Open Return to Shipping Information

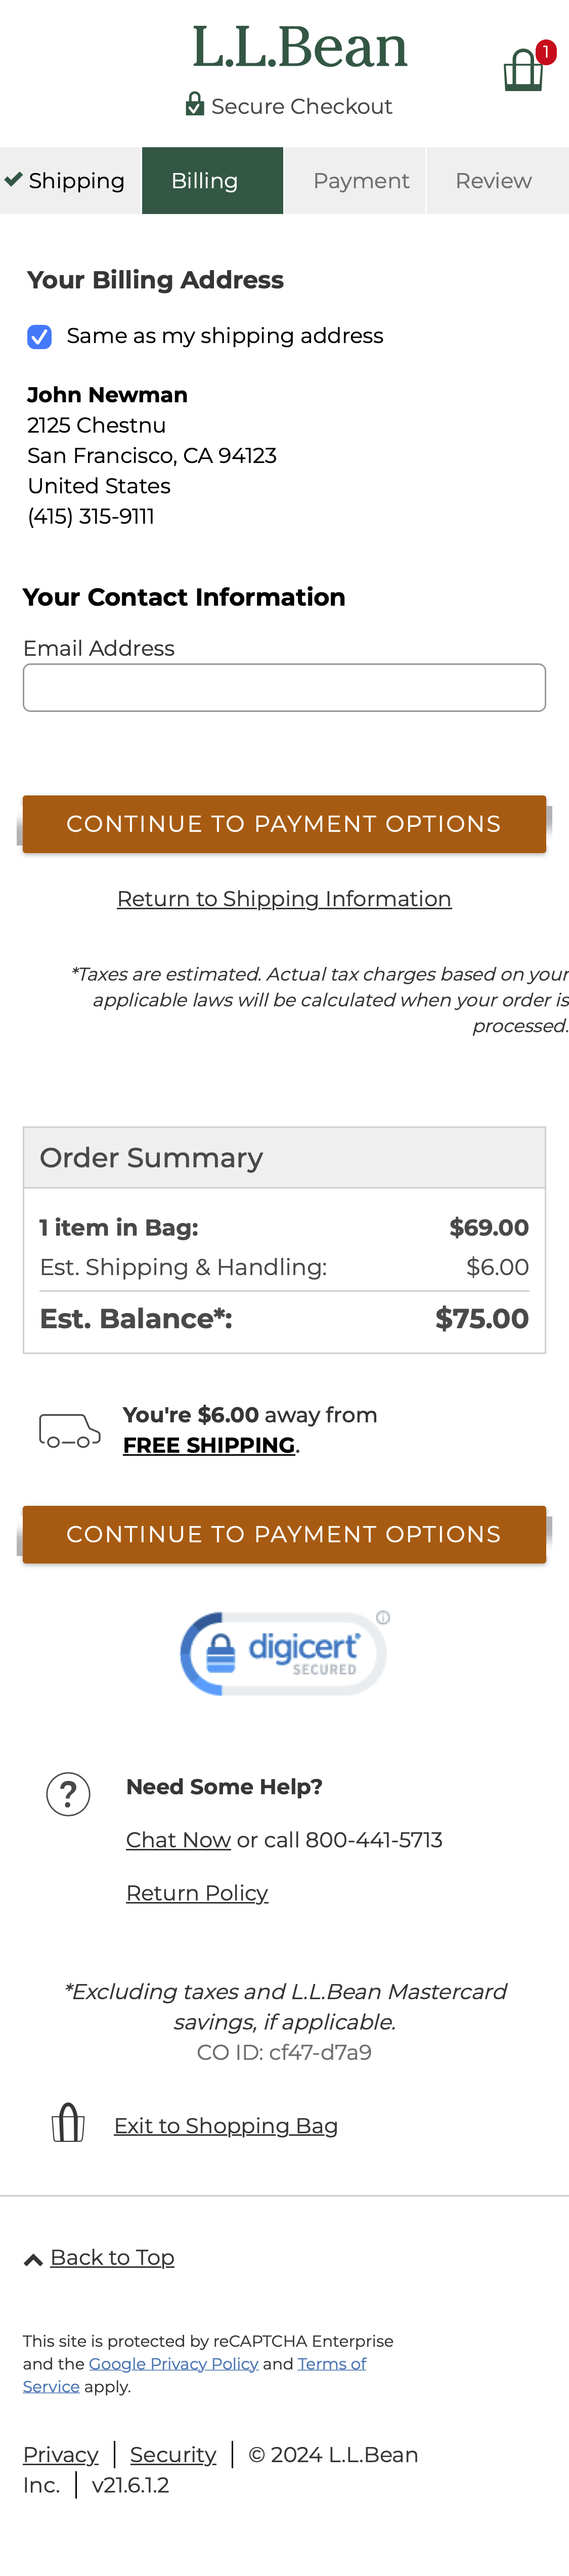pos(283,898)
